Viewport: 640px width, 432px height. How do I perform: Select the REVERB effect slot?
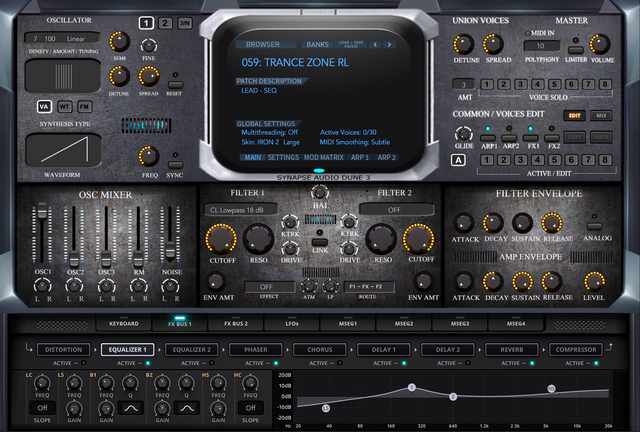point(512,350)
